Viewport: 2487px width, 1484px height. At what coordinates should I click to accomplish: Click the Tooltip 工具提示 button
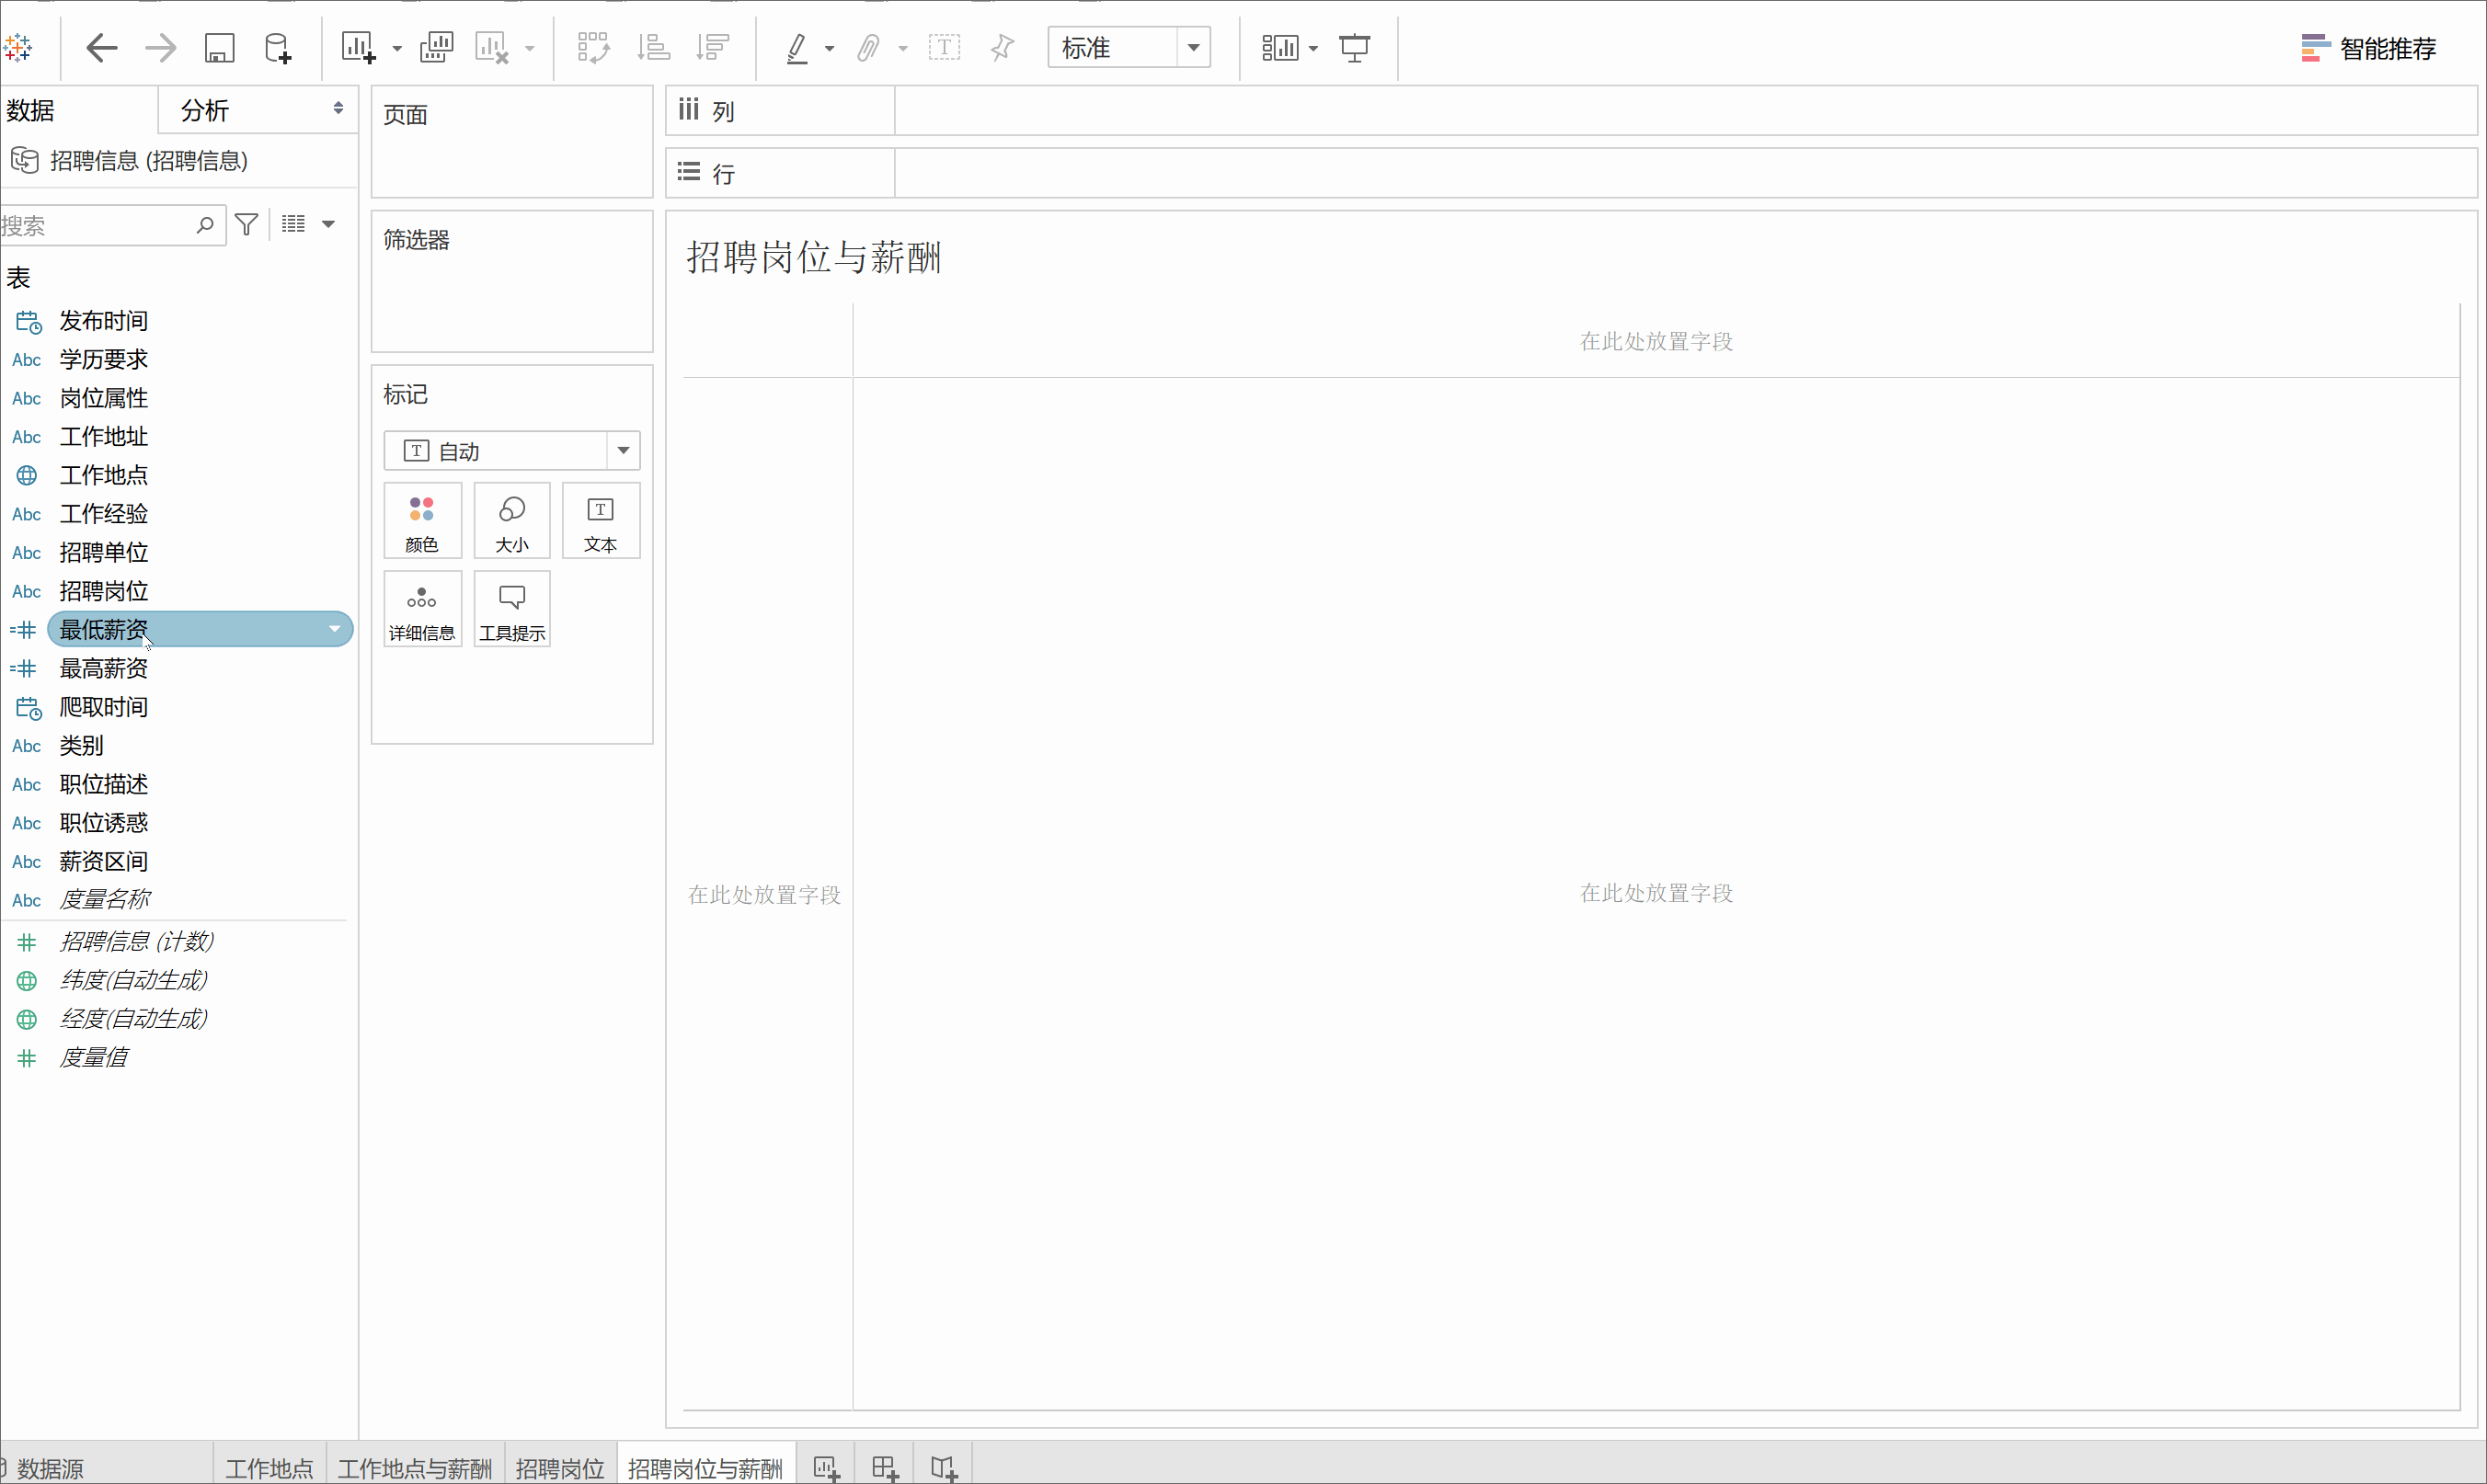coord(511,610)
